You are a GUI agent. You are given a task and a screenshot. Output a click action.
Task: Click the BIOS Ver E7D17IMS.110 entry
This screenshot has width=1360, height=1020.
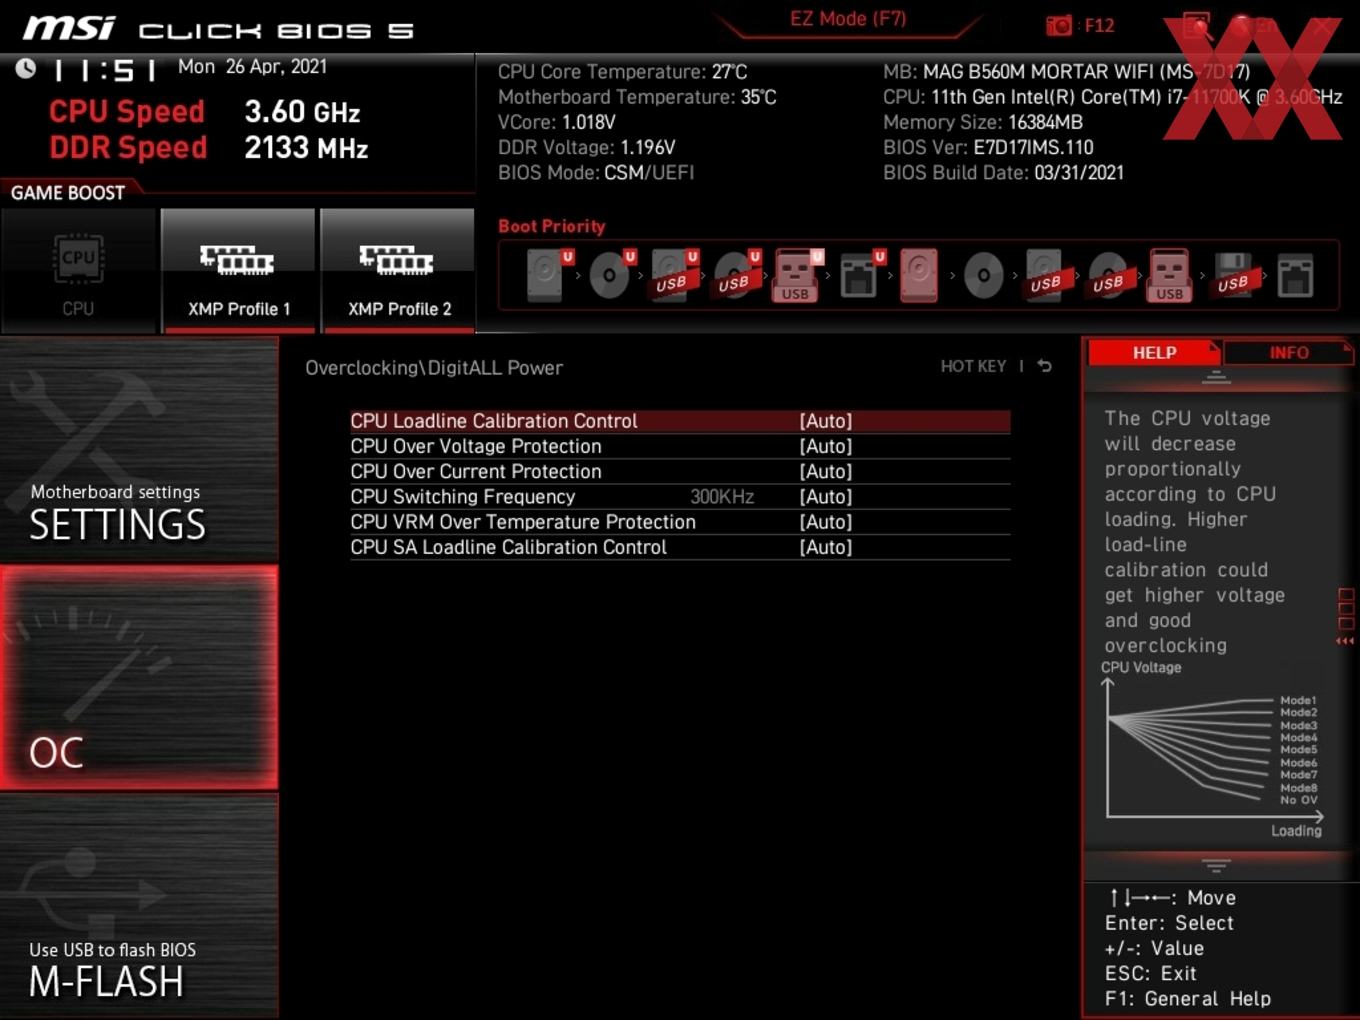tap(988, 147)
